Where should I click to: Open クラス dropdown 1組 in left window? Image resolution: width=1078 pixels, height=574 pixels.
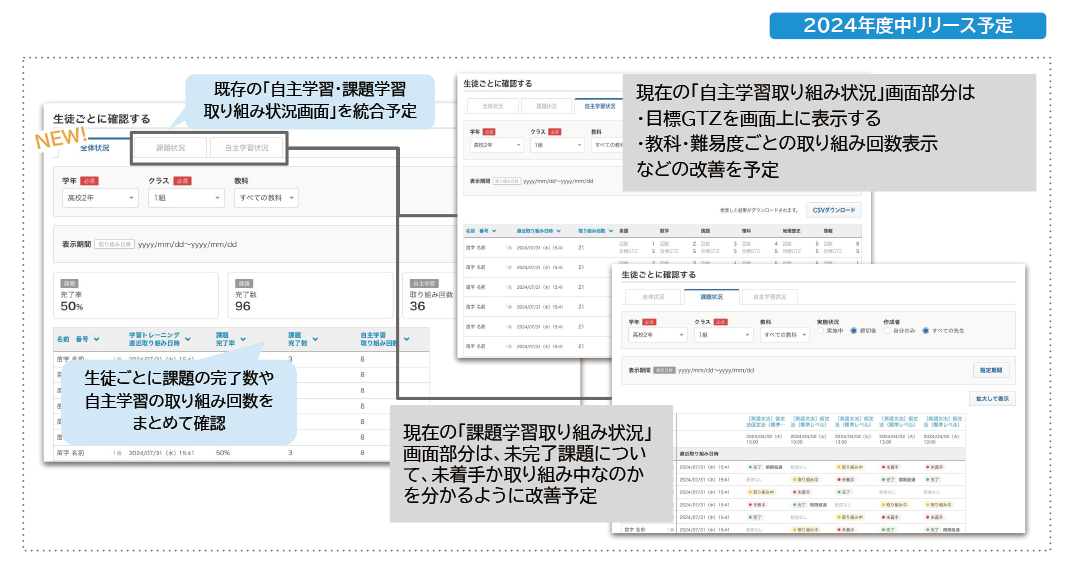click(x=186, y=198)
